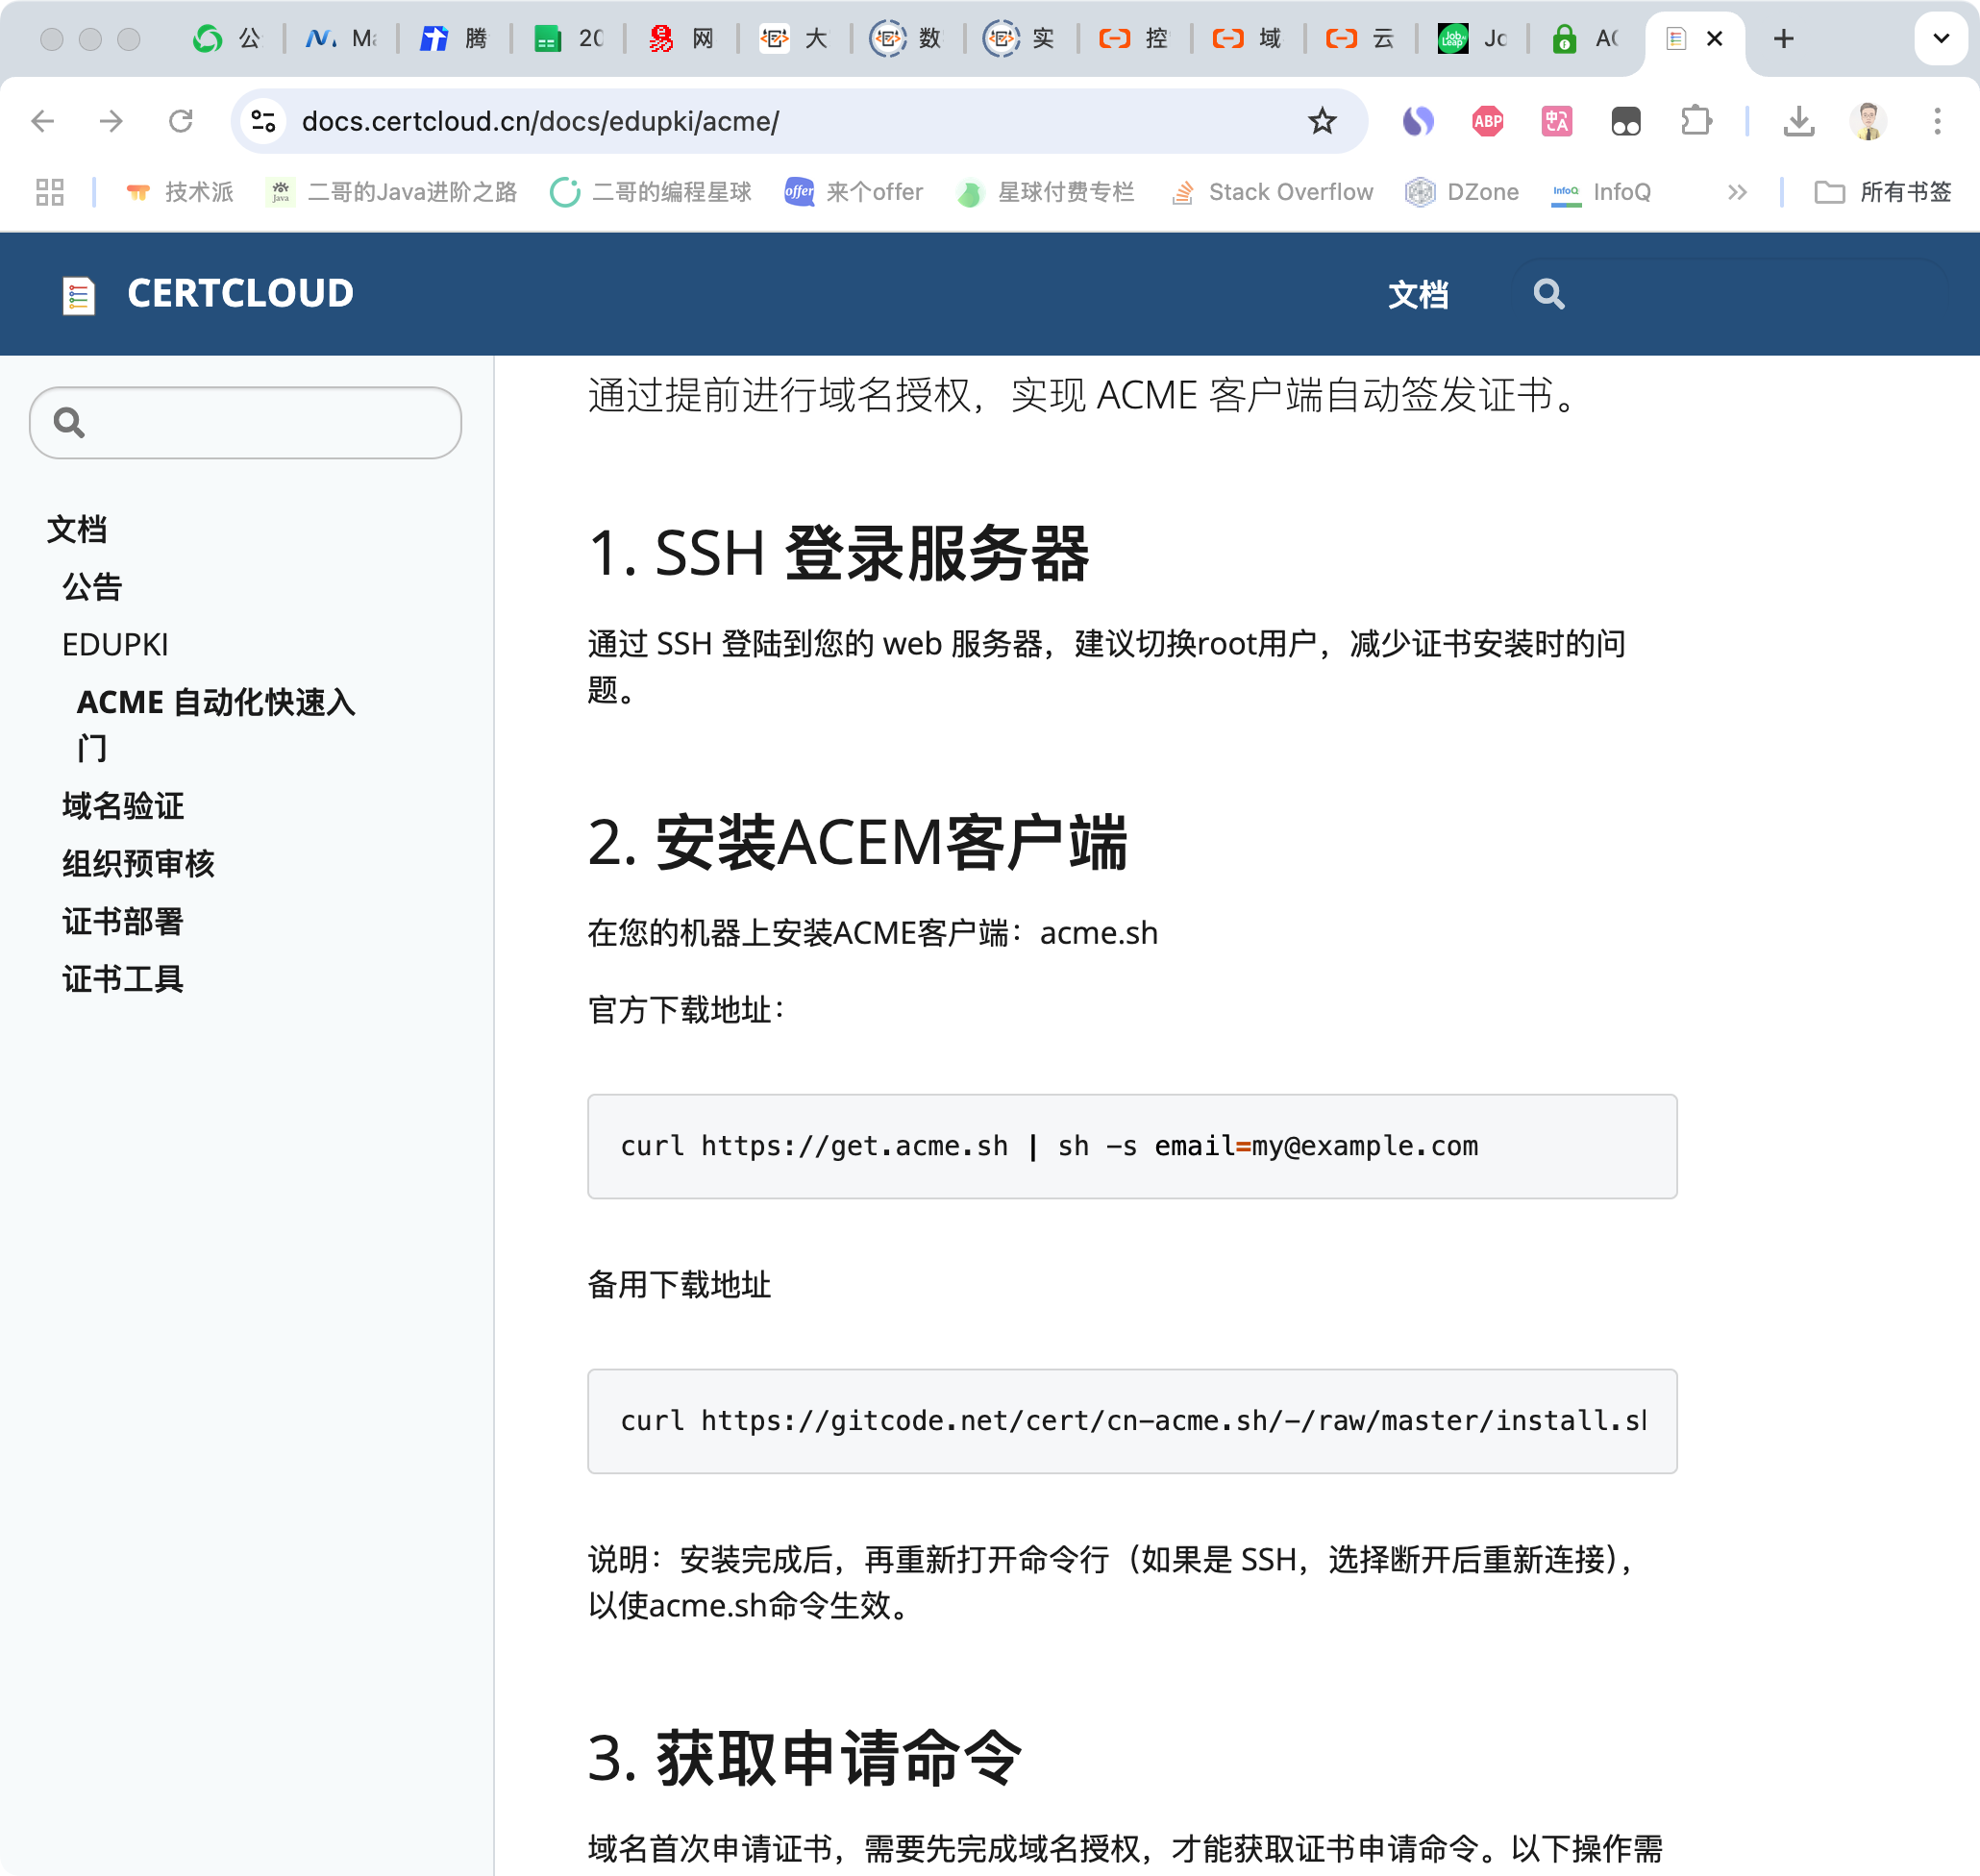Screen dimensions: 1980x1876
Task: Expand hidden bookmarks with the chevron
Action: [x=1738, y=192]
